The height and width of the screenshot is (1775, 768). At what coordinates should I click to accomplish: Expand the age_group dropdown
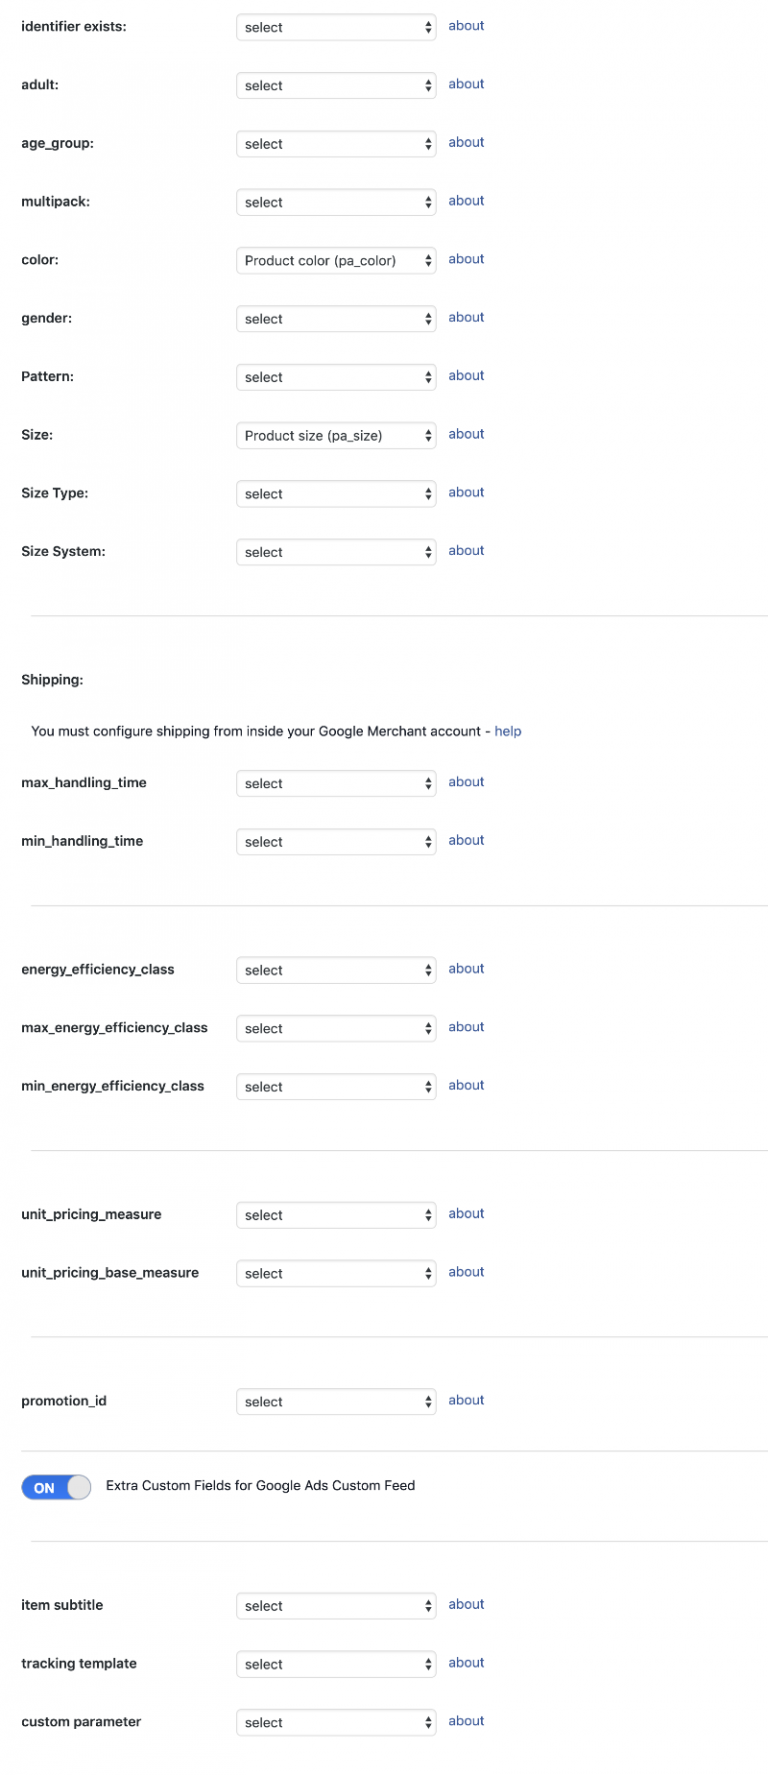point(336,144)
